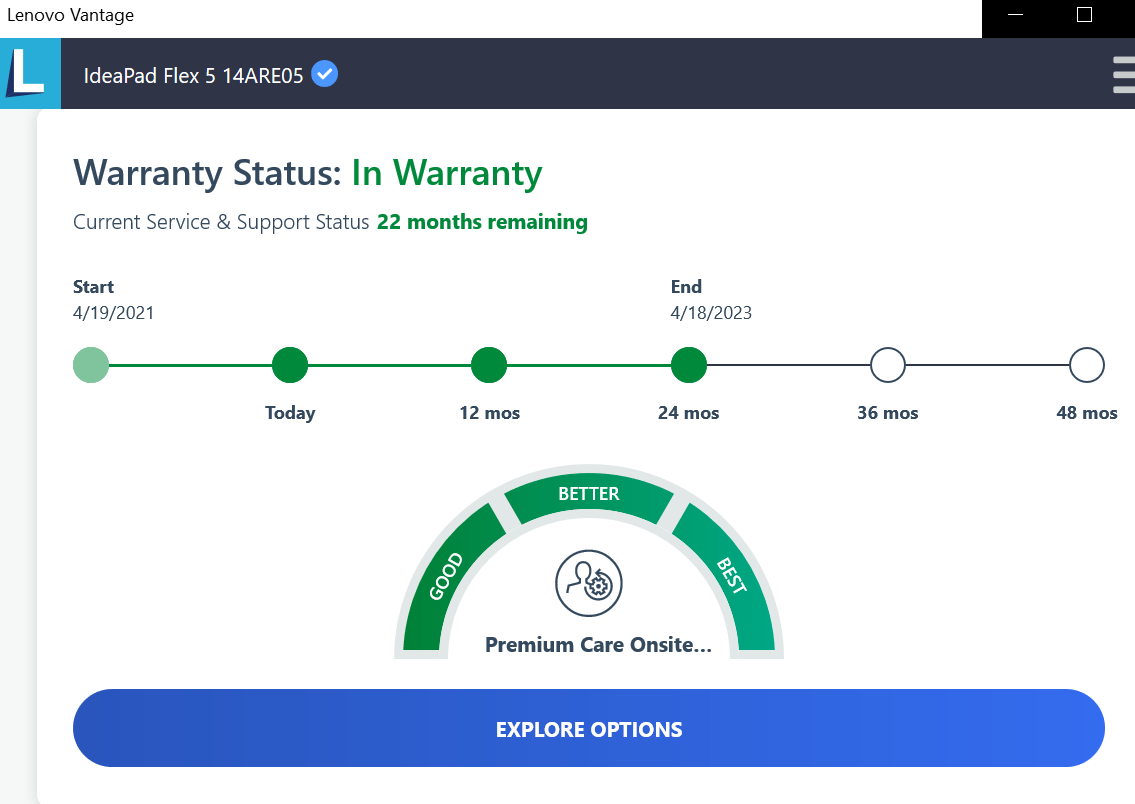Click the 48 mos timeline circle
Viewport: 1135px width, 804px height.
[1087, 365]
